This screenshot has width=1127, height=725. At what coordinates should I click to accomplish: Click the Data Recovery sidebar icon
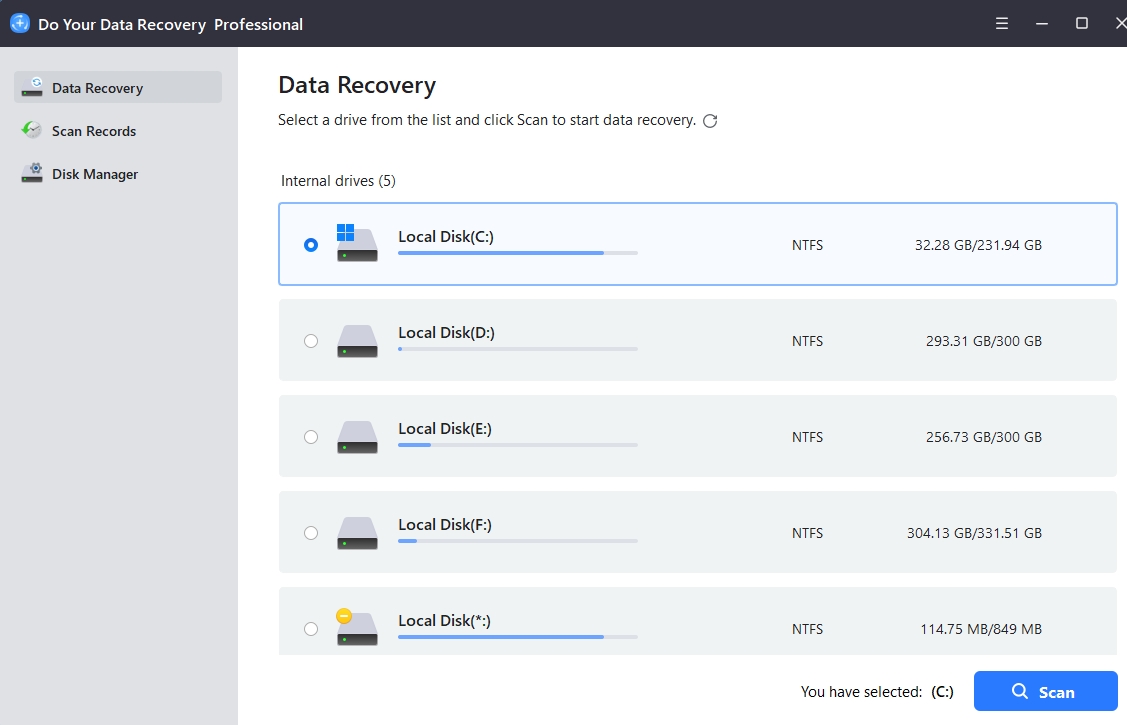point(33,87)
